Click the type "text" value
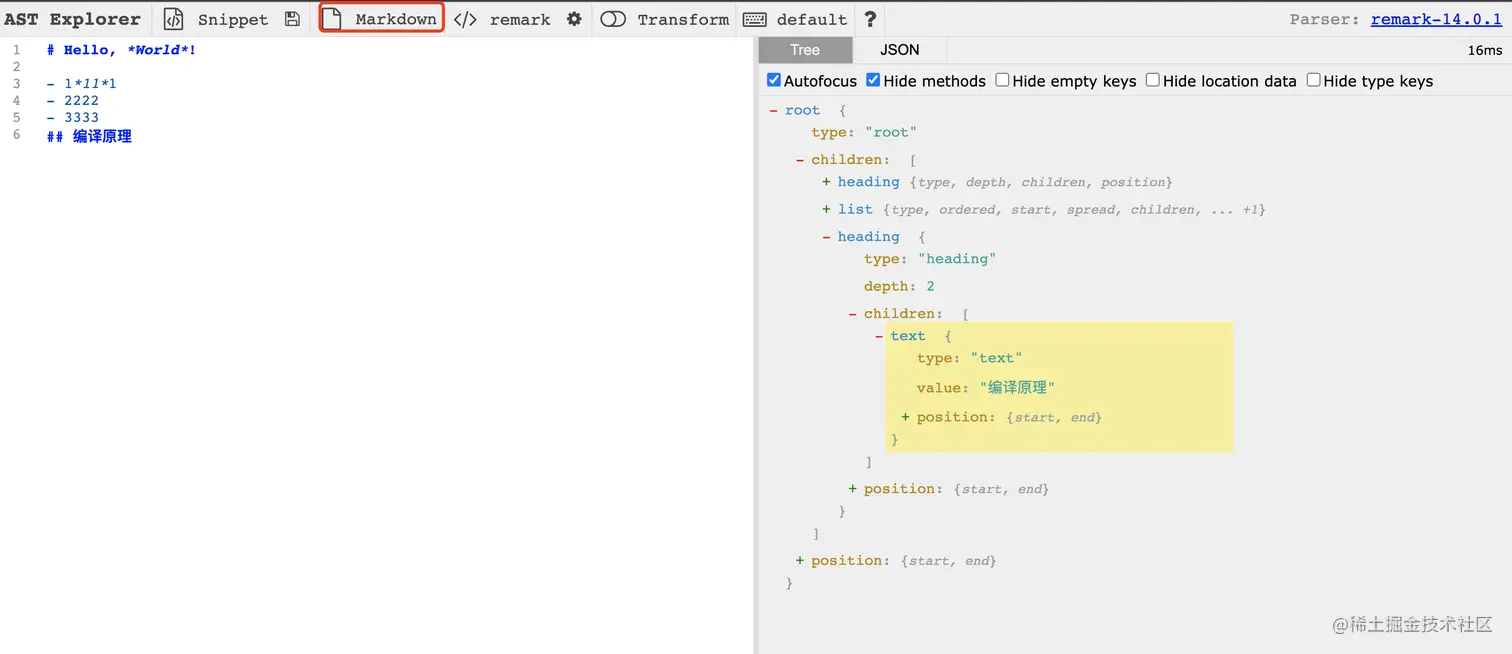1512x654 pixels. 996,358
